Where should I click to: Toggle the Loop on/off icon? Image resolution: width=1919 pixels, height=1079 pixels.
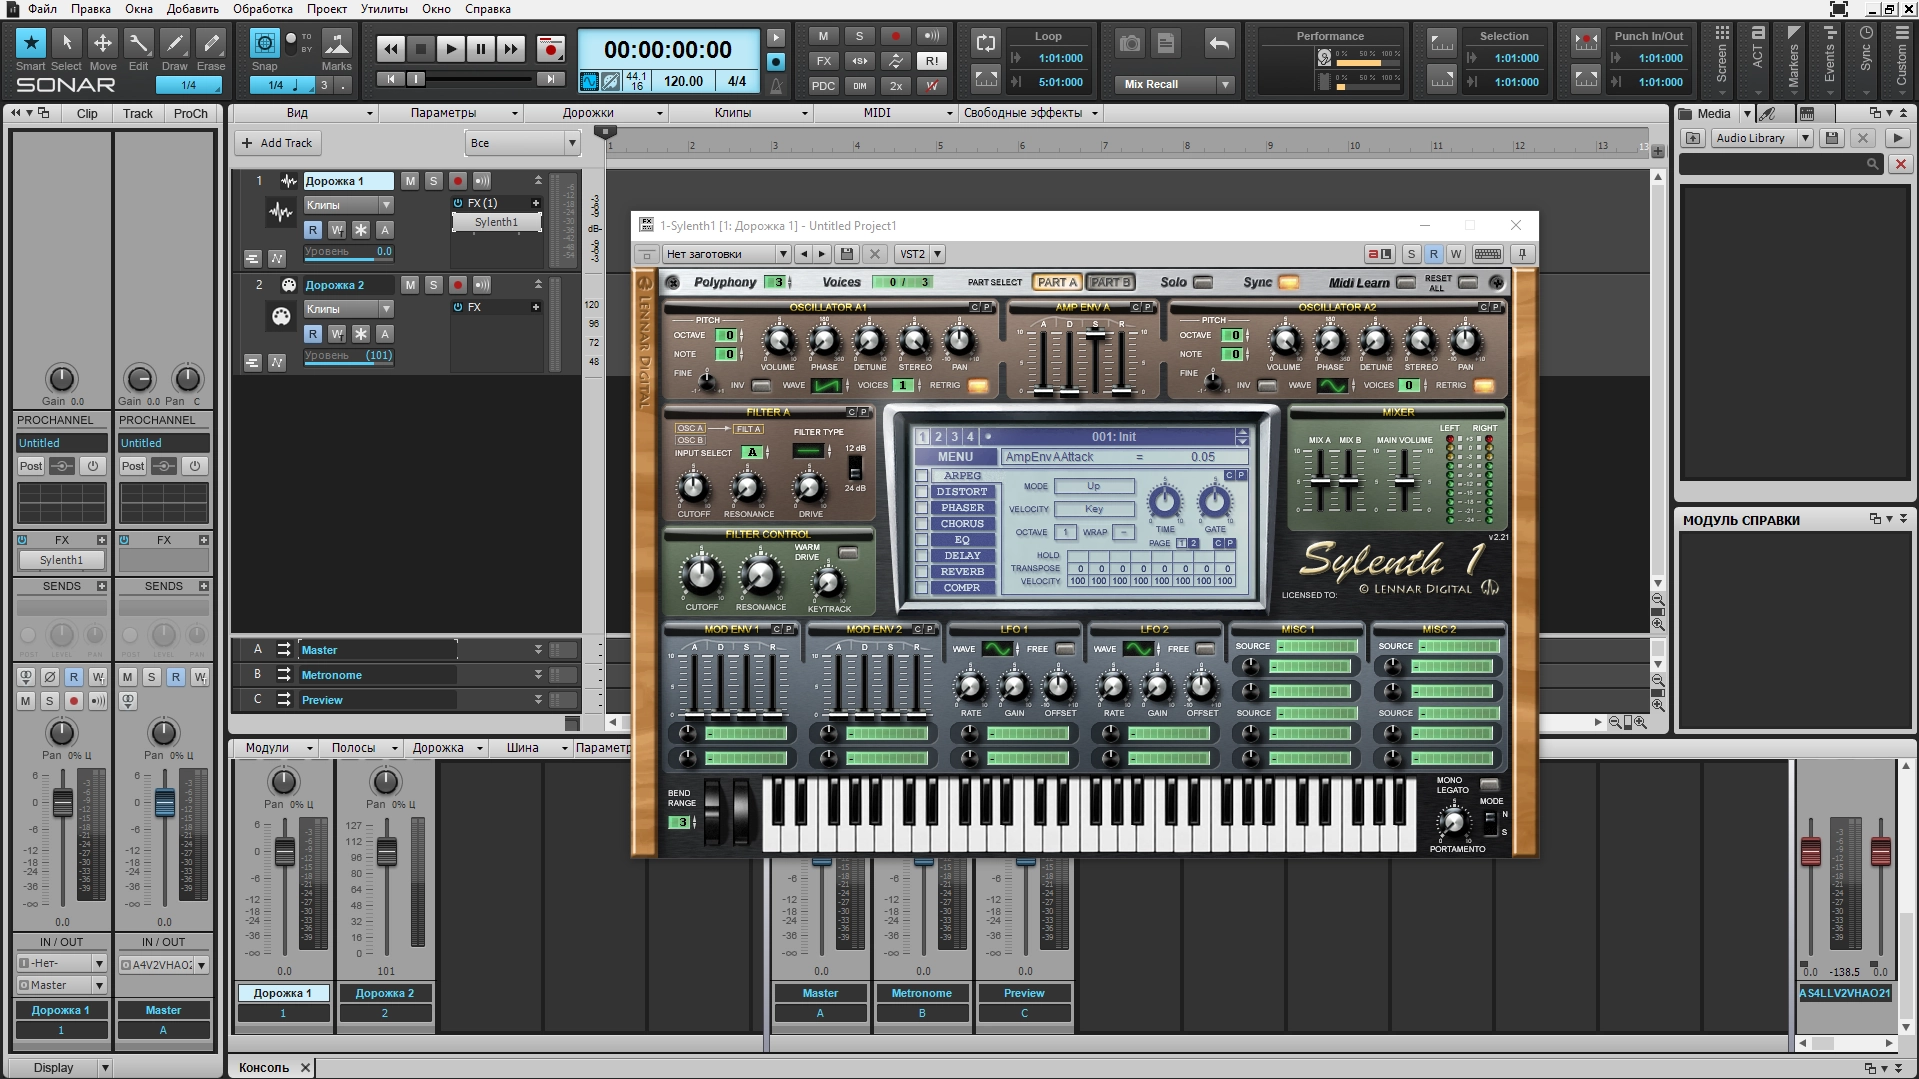(x=986, y=42)
